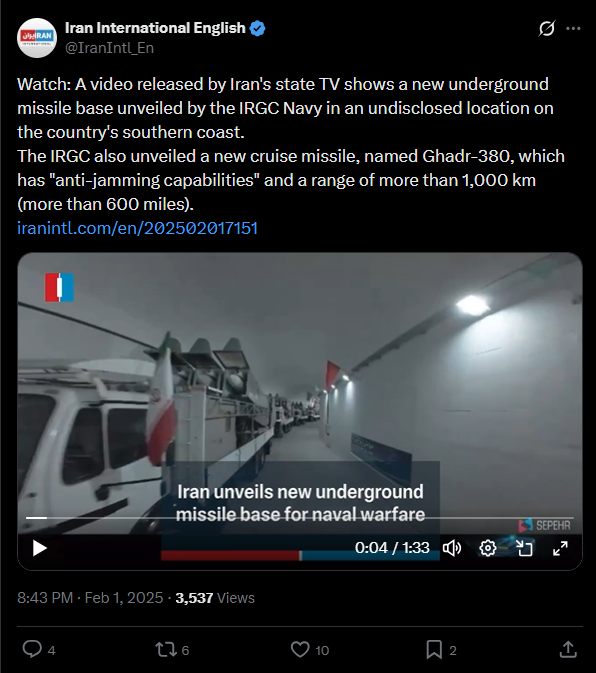Screen dimensions: 596x673
Task: Click the 3,537 Views count
Action: coord(215,598)
